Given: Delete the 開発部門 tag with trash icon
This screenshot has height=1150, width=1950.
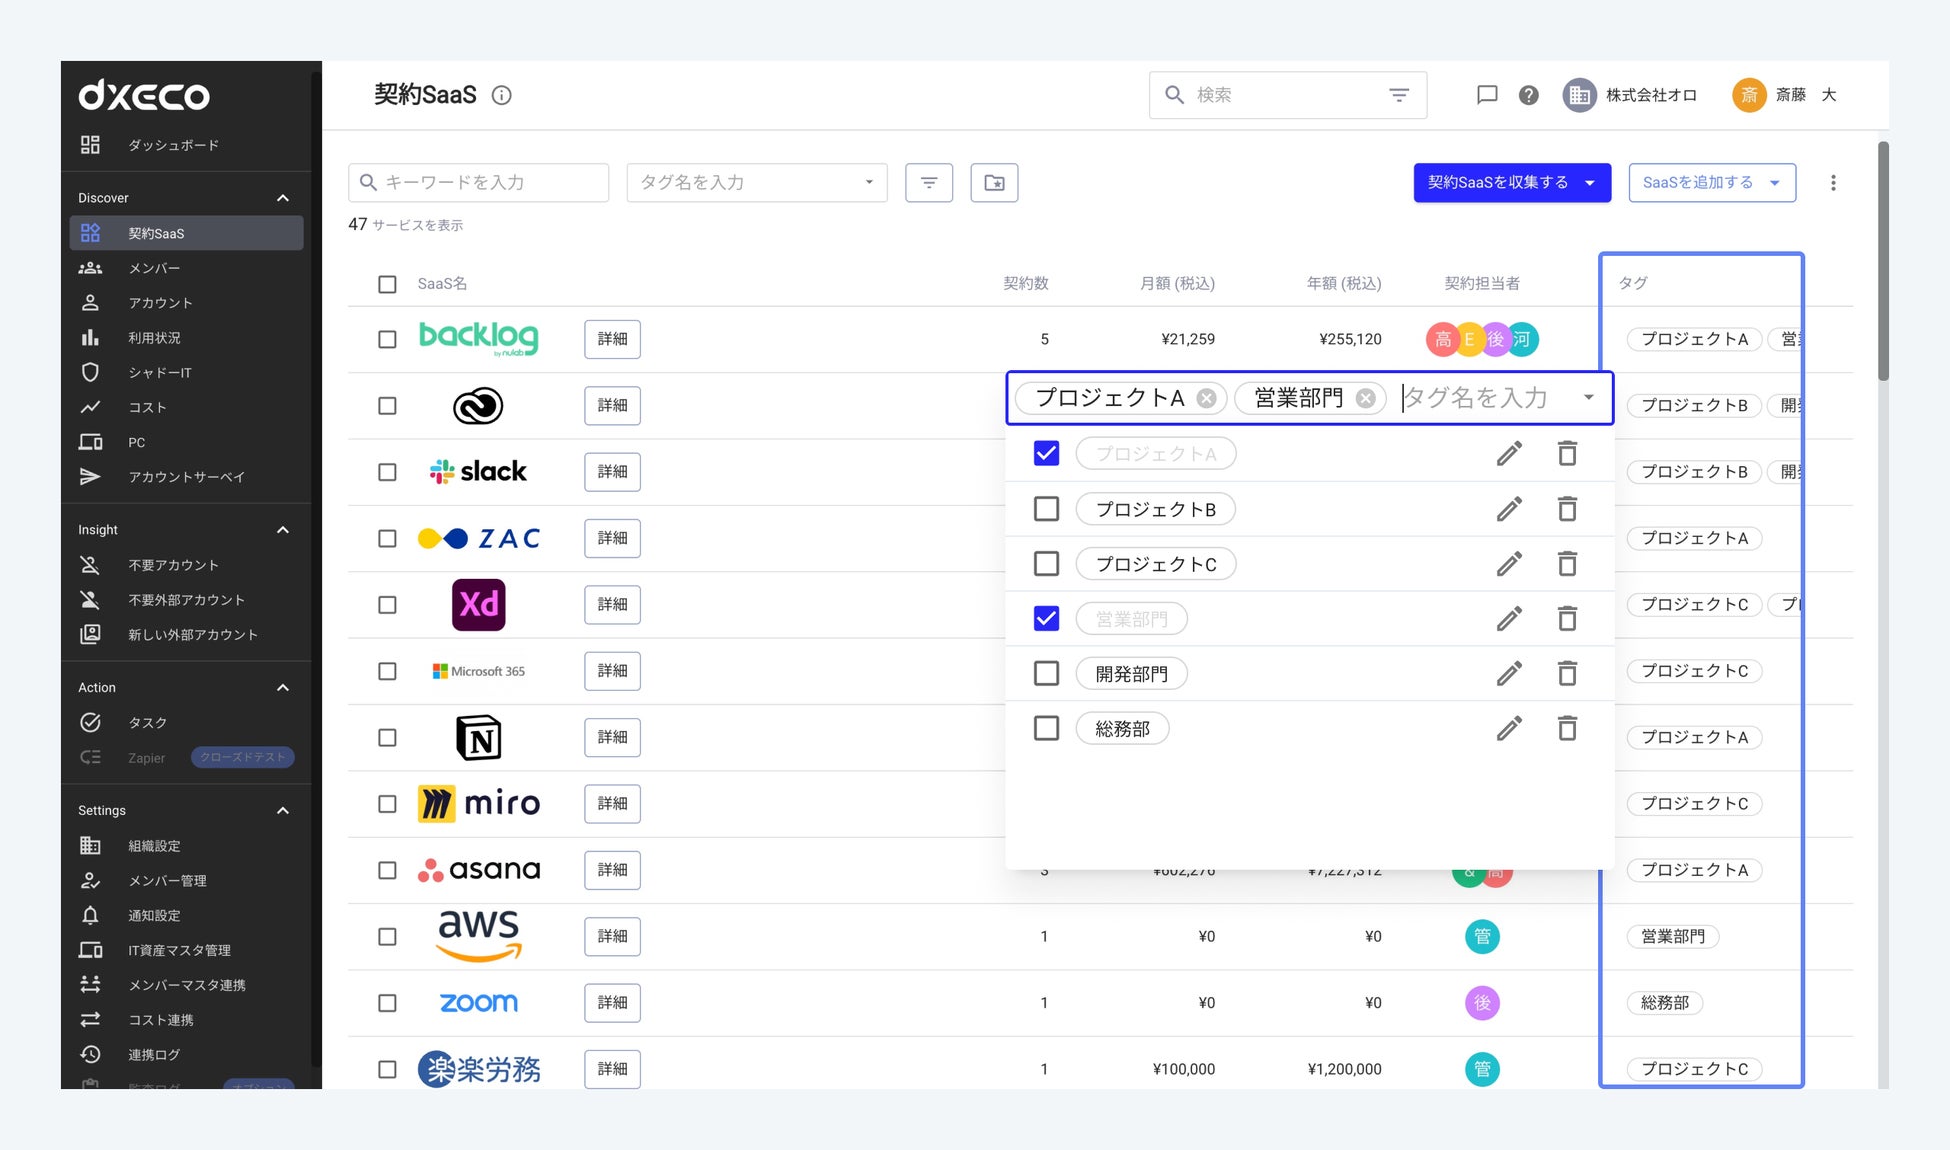Looking at the screenshot, I should (1567, 673).
